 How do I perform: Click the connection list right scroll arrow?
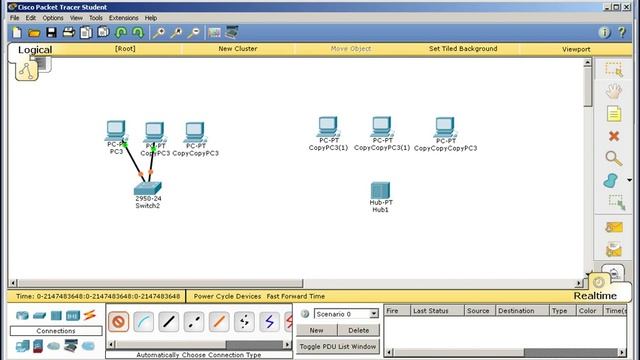pos(287,345)
